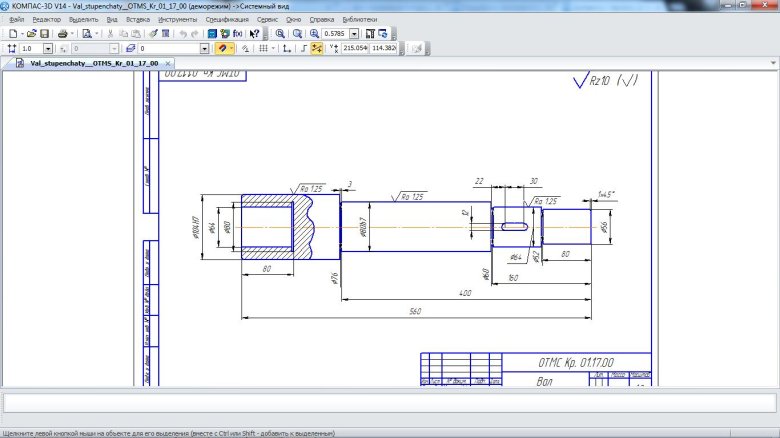This screenshot has height=438, width=780.
Task: Save the drawing with the floppy icon
Action: pos(44,33)
